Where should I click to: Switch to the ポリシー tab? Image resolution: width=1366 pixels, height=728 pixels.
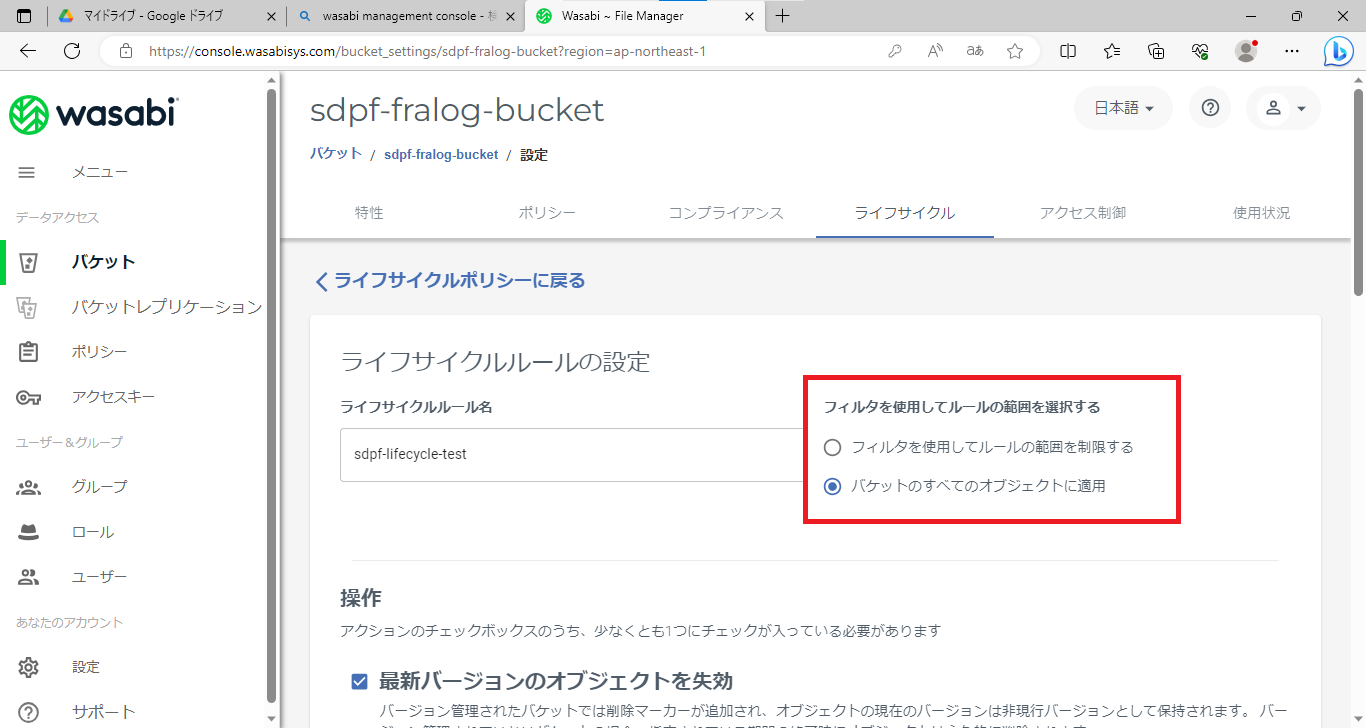click(547, 213)
